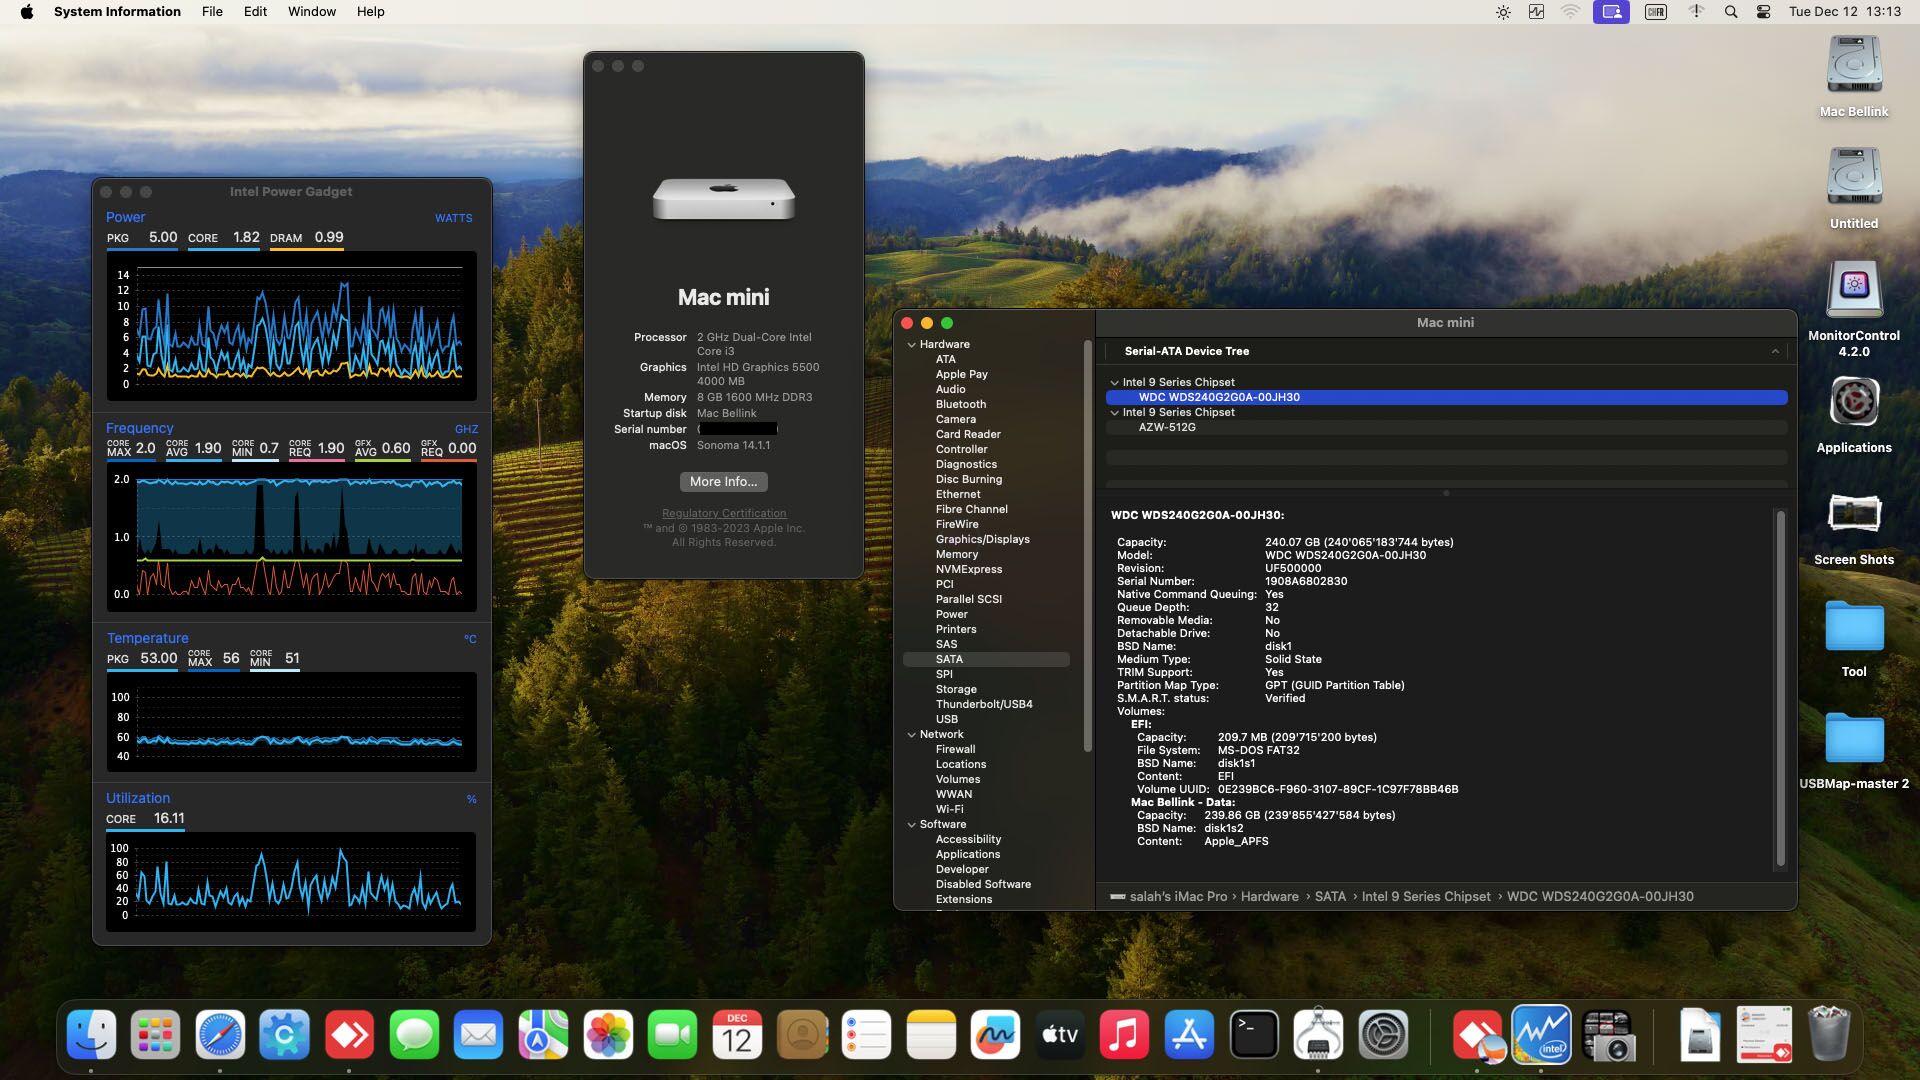Open System Settings from the Dock
This screenshot has width=1920, height=1080.
pyautogui.click(x=1383, y=1034)
